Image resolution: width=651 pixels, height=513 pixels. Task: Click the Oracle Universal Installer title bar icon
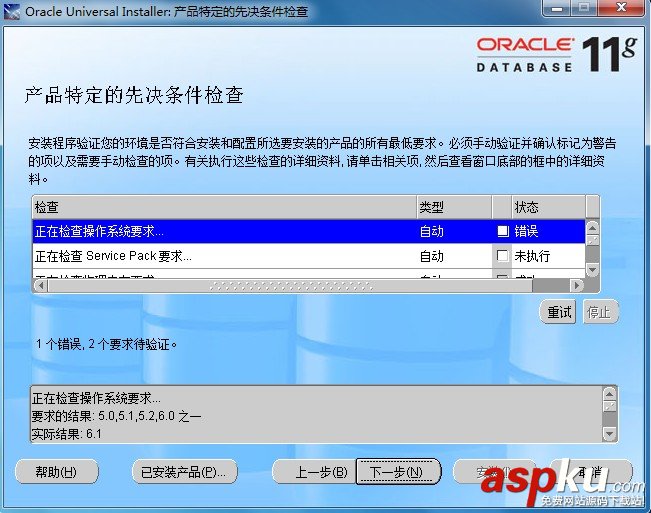tap(12, 11)
